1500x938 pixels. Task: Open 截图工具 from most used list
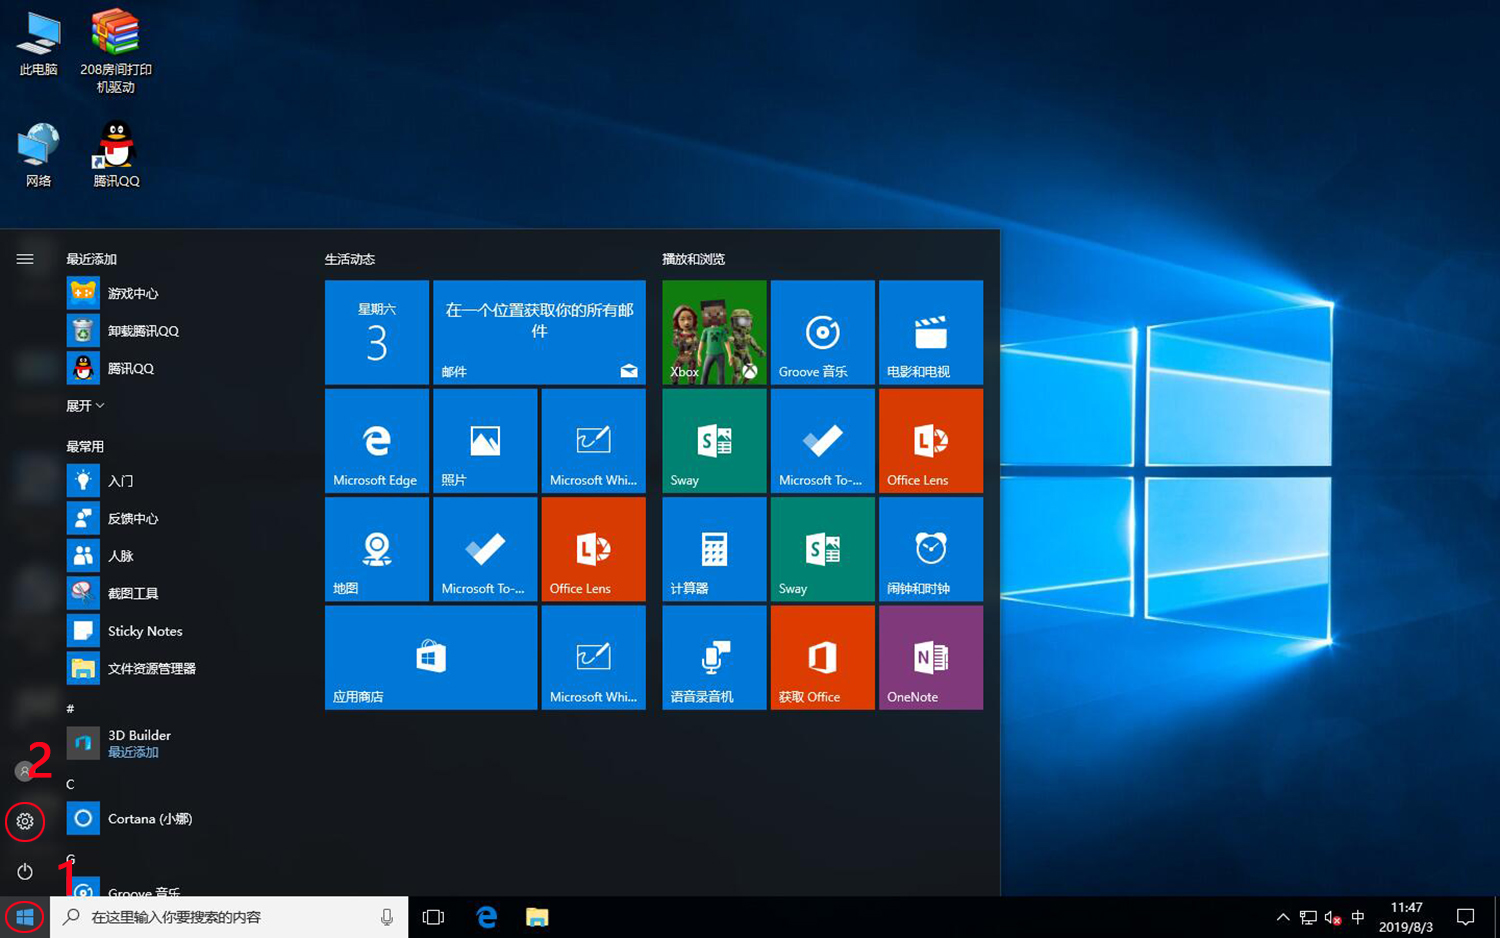(132, 593)
